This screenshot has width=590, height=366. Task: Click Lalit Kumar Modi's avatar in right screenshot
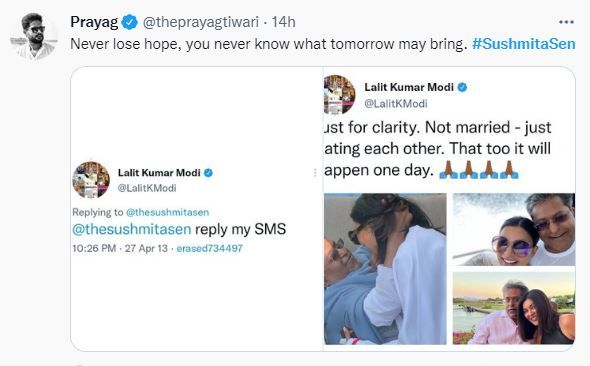[x=339, y=94]
